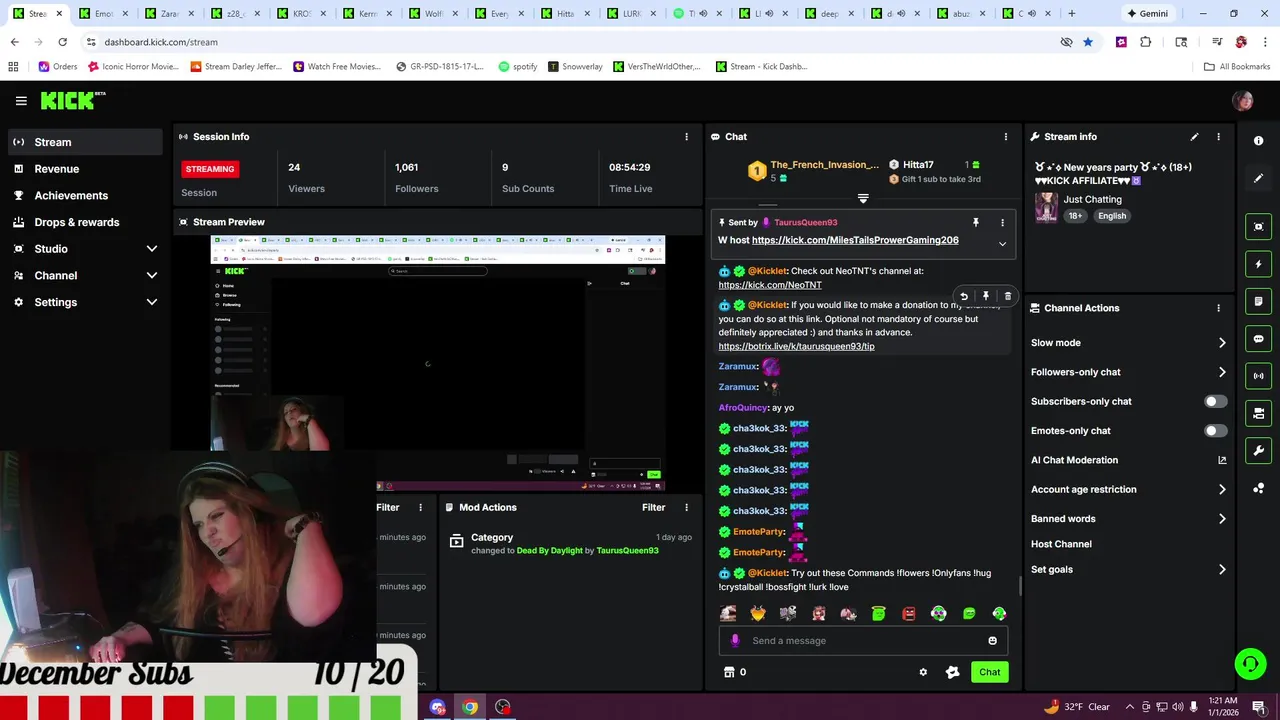Click the Kick logo

(x=72, y=100)
